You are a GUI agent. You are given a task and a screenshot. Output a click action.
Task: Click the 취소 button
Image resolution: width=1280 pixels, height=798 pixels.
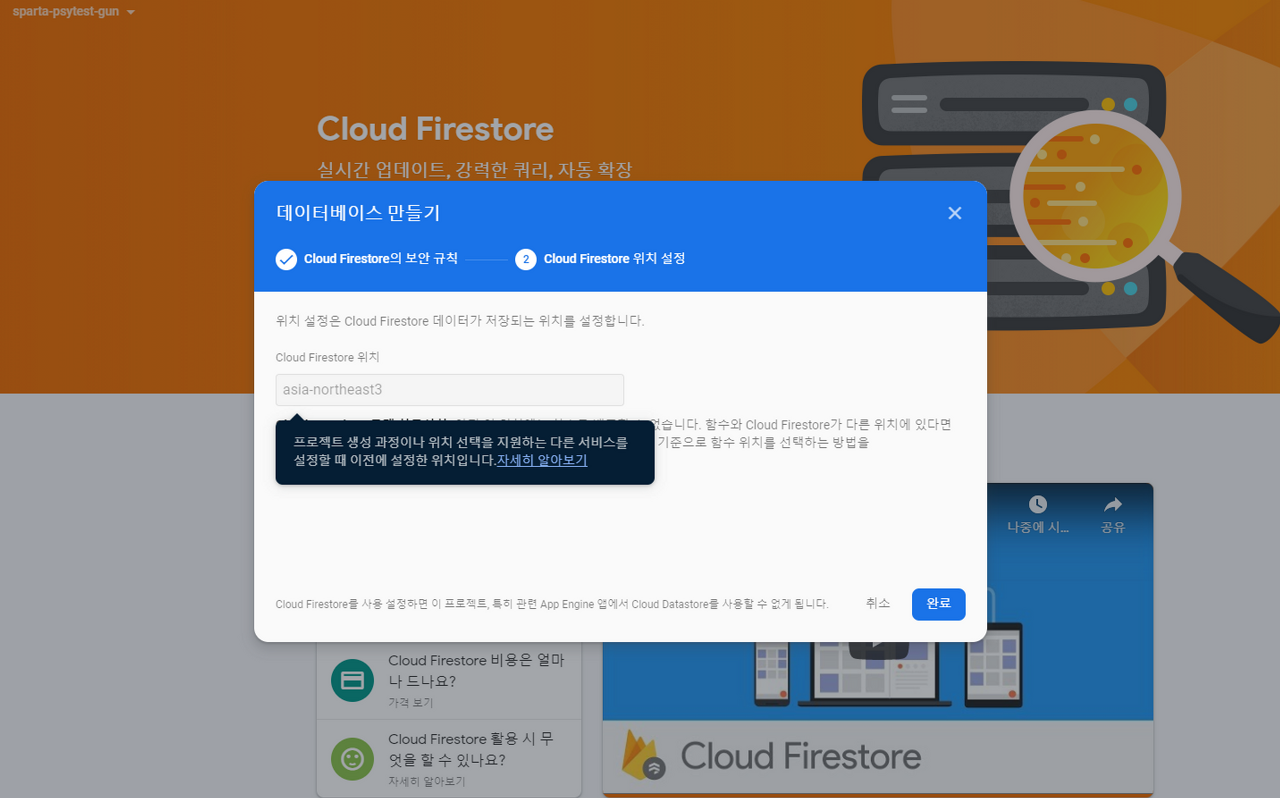point(878,604)
